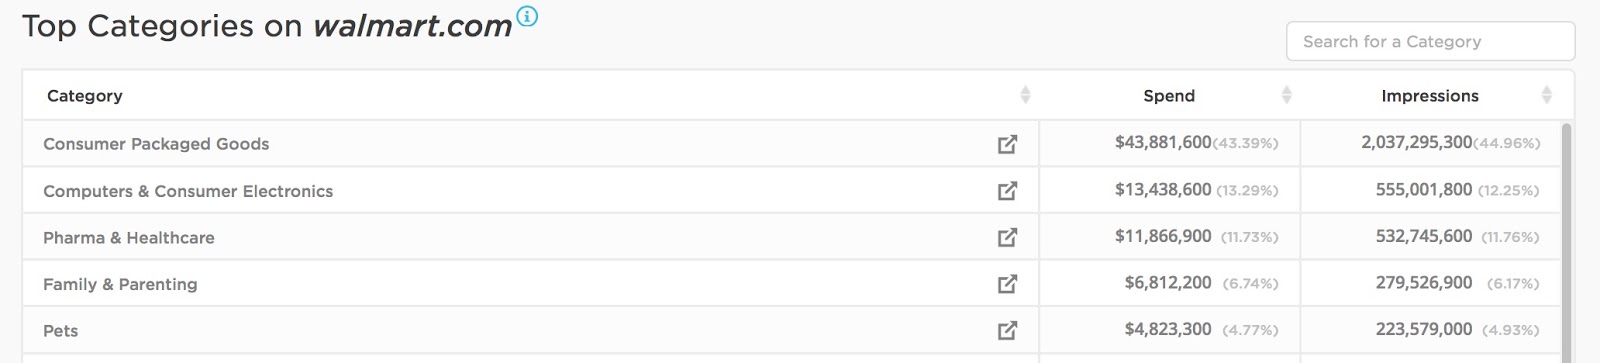This screenshot has height=363, width=1600.
Task: Select the Consumer Packaged Goods row
Action: (x=791, y=143)
